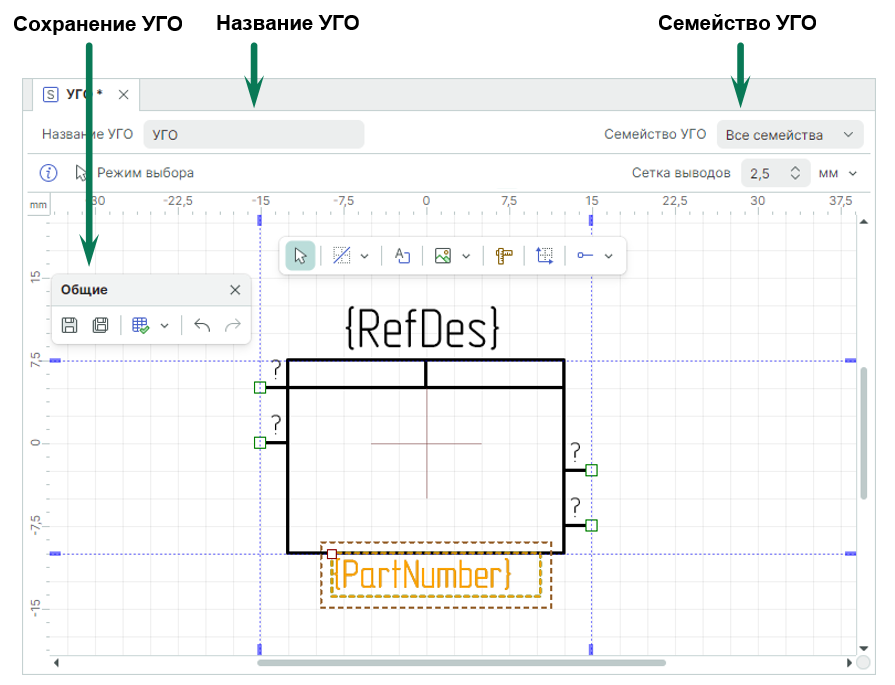Close the УГО tab

coord(123,95)
